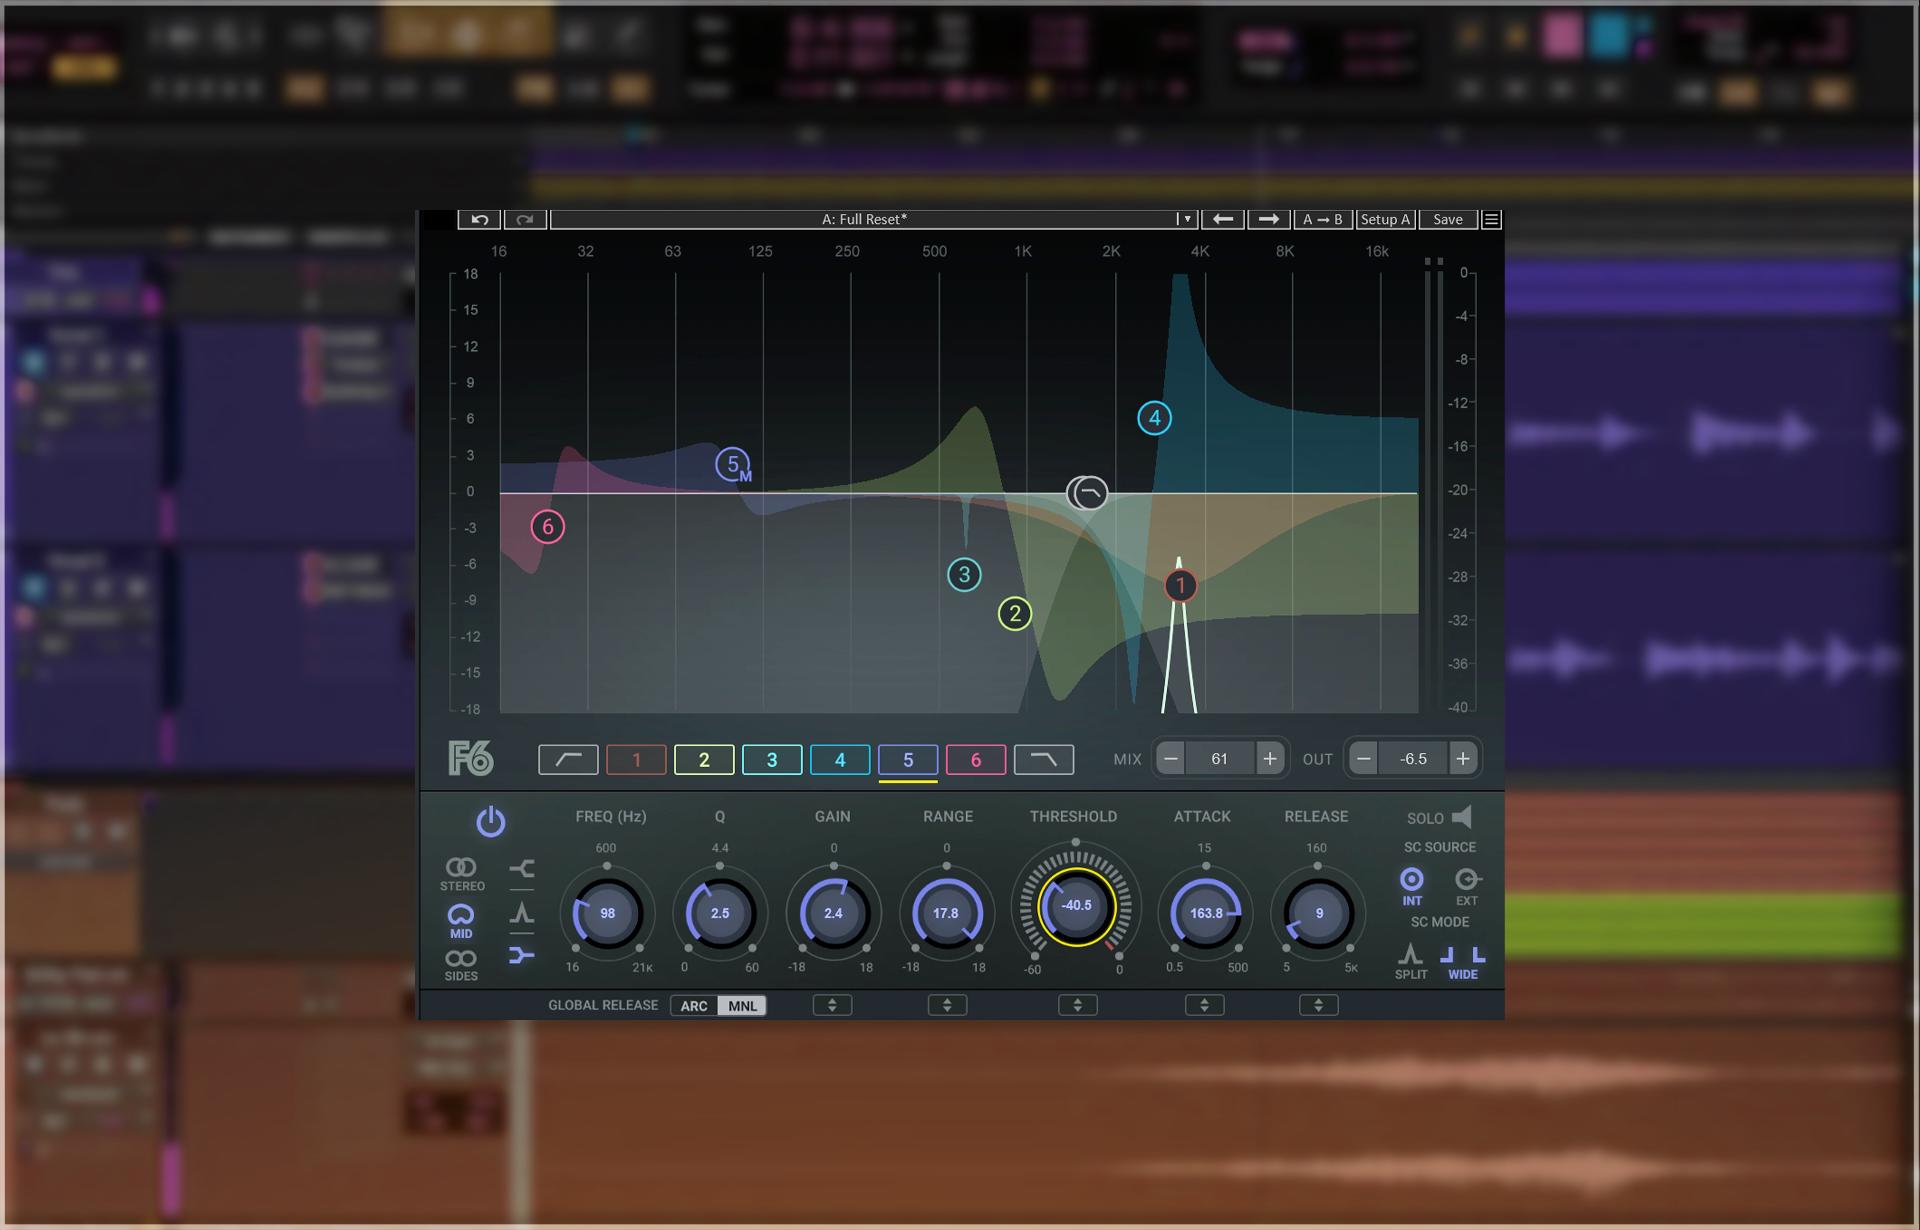Image resolution: width=1920 pixels, height=1230 pixels.
Task: Click the MIX value field showing 61
Action: (1219, 759)
